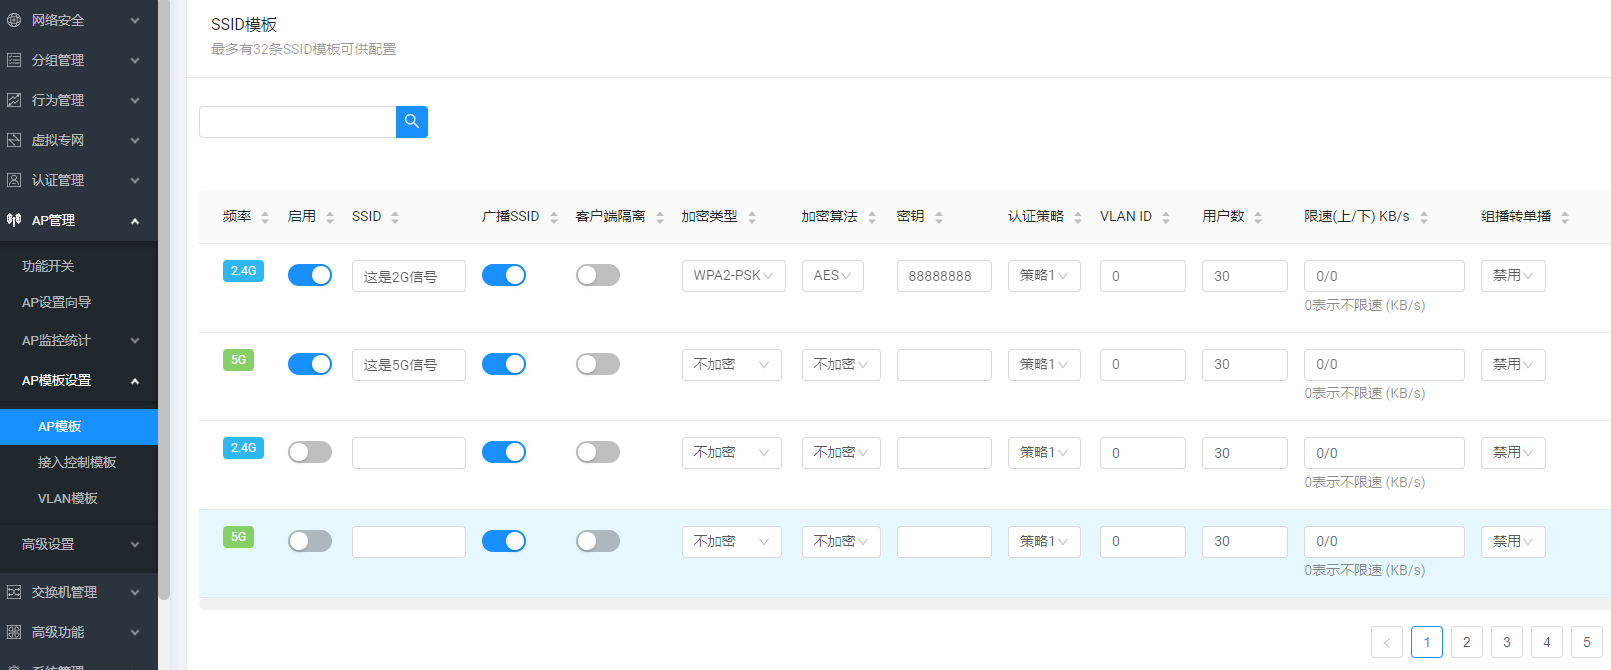1611x670 pixels.
Task: Sort table by 频率 column arrows
Action: [265, 217]
